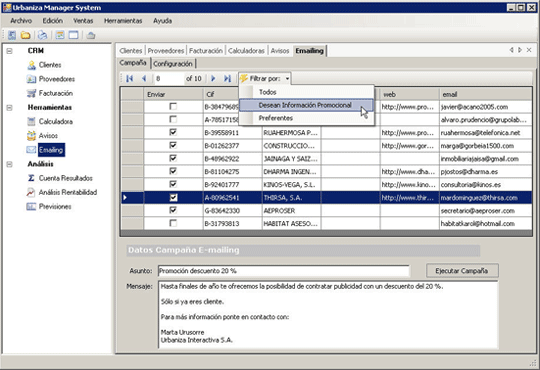
Task: Open Análisis Rentabilidad in sidebar
Action: point(68,192)
